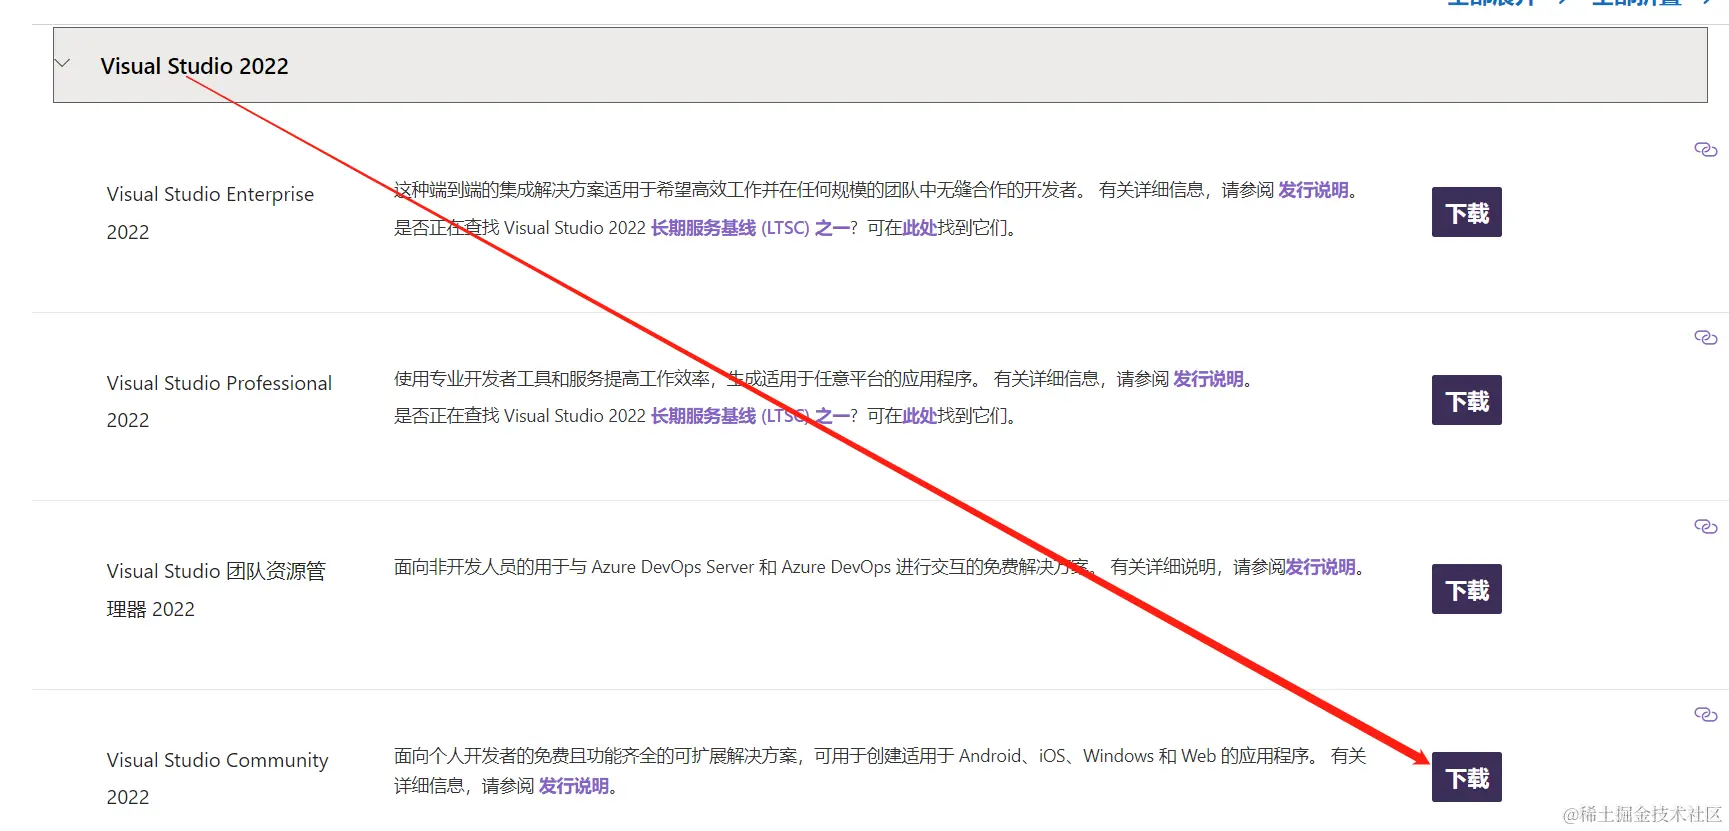Open 发行说明 link in Enterprise description

[x=1313, y=190]
